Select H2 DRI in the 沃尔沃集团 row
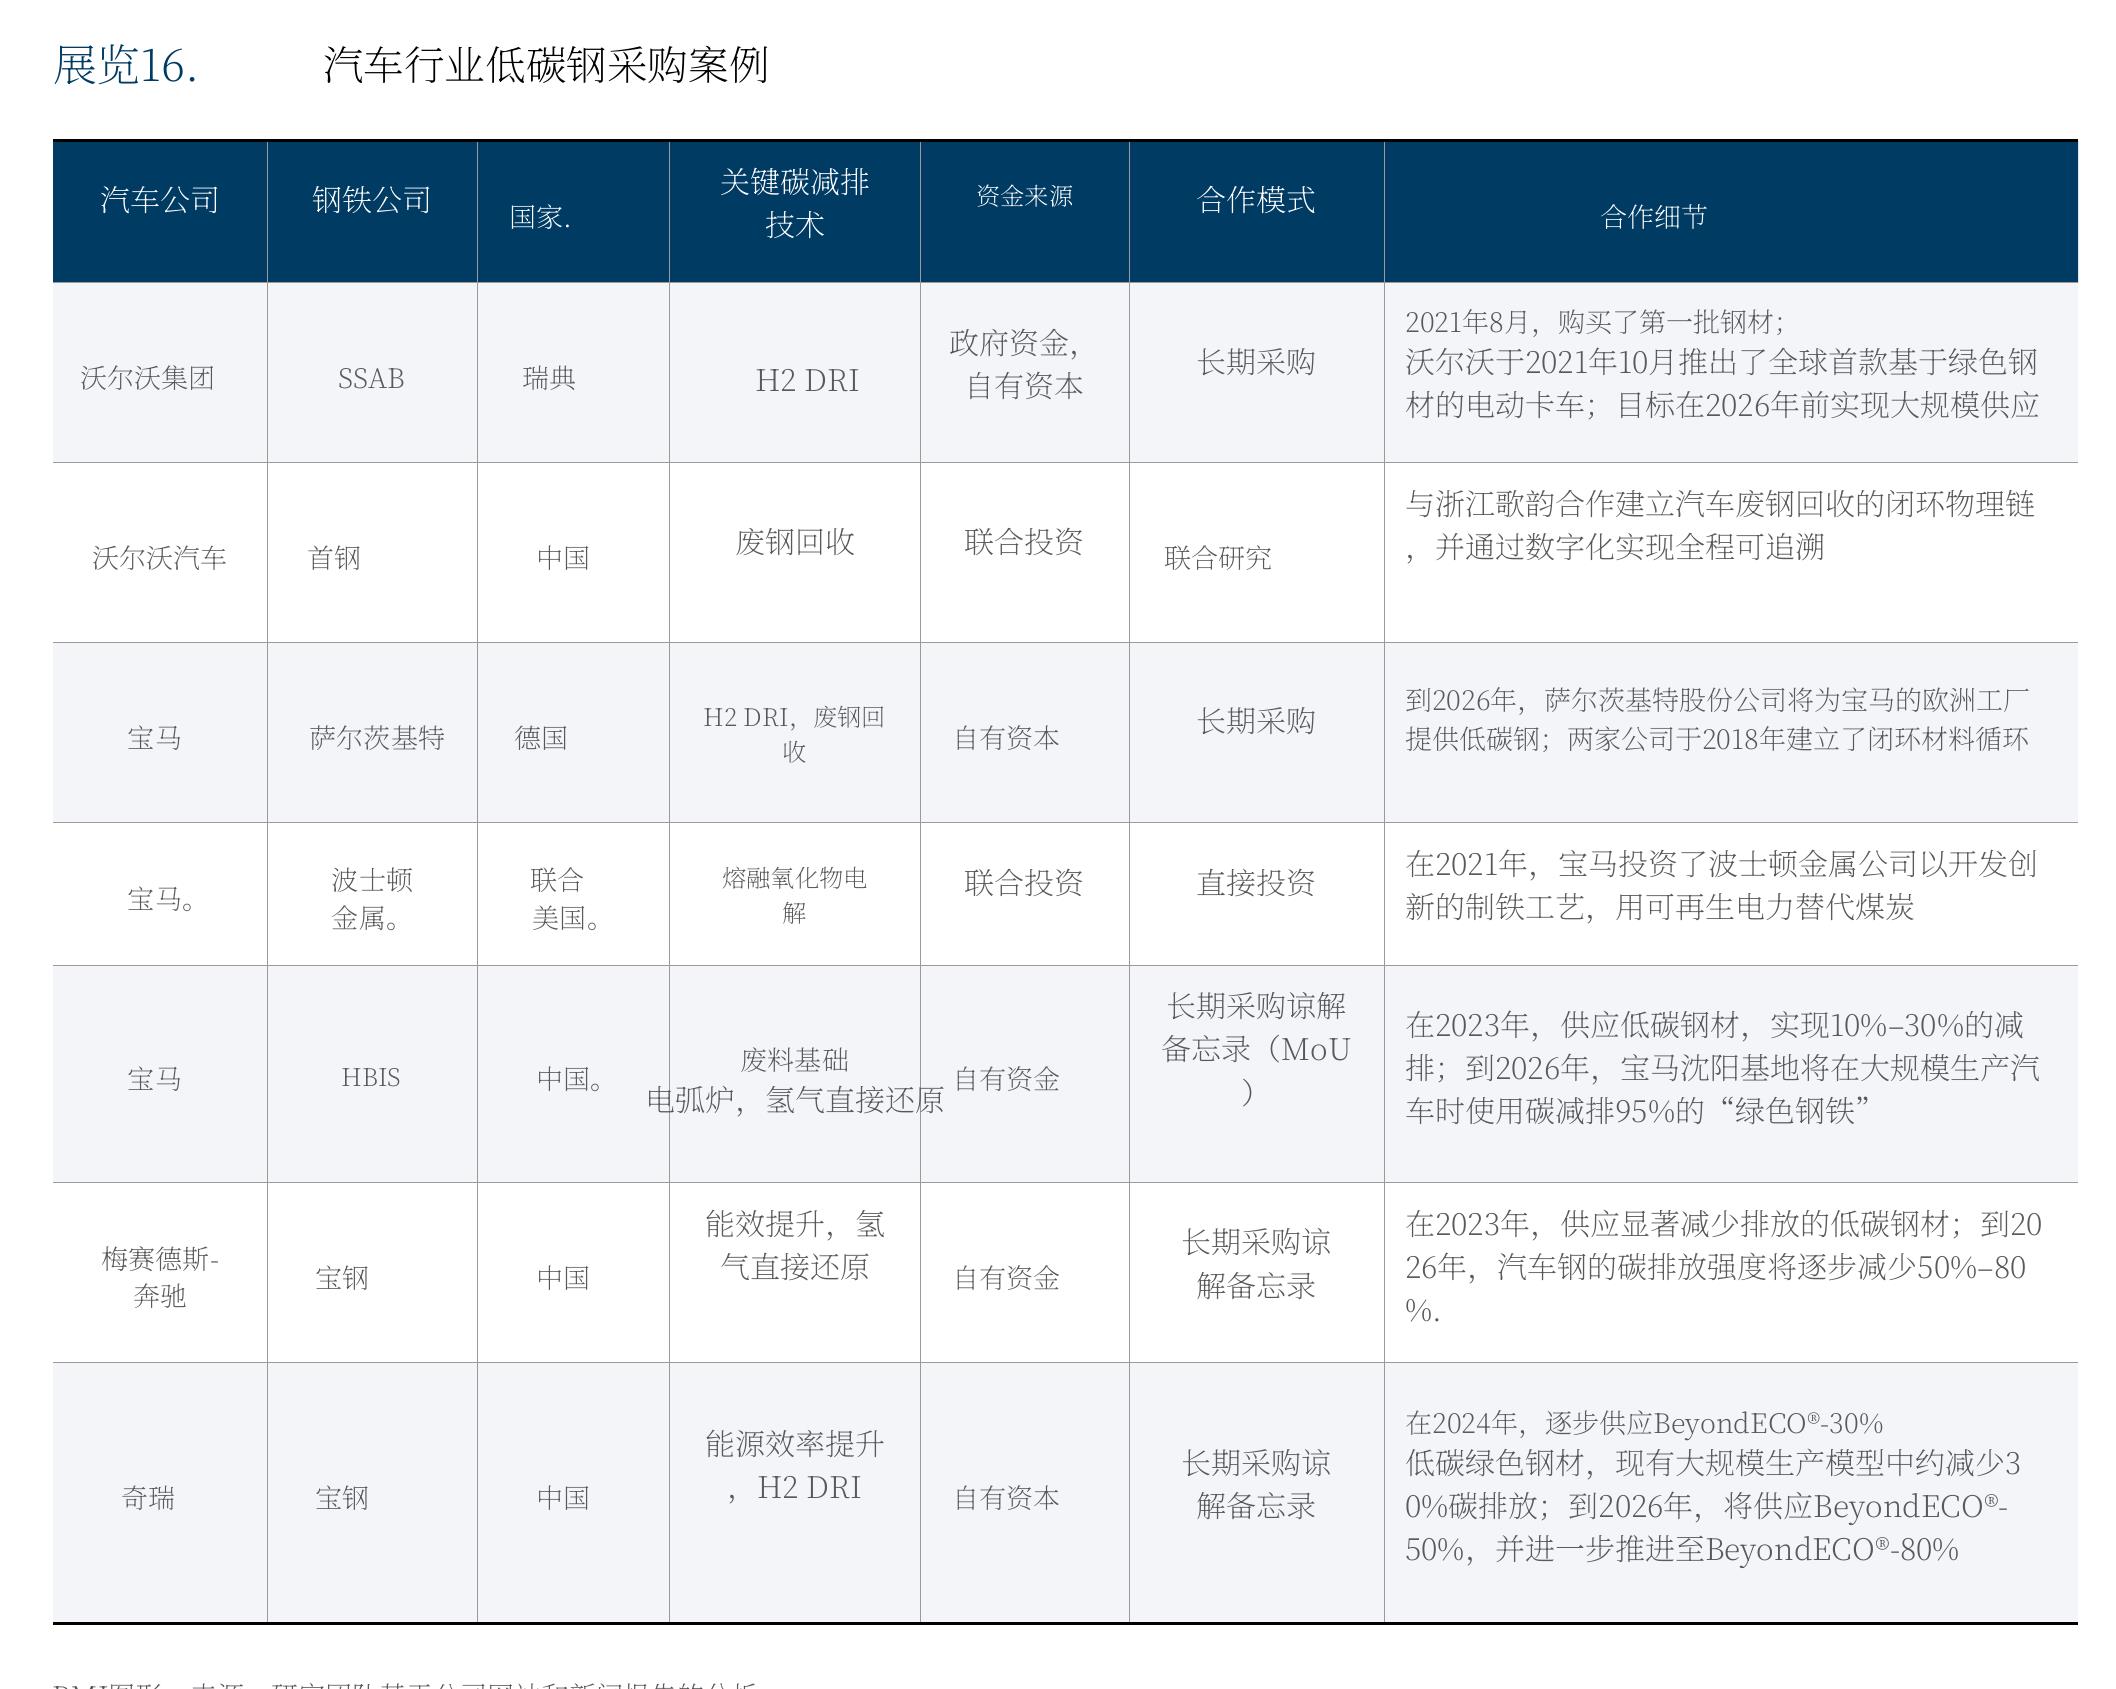Image resolution: width=2116 pixels, height=1689 pixels. tap(807, 381)
